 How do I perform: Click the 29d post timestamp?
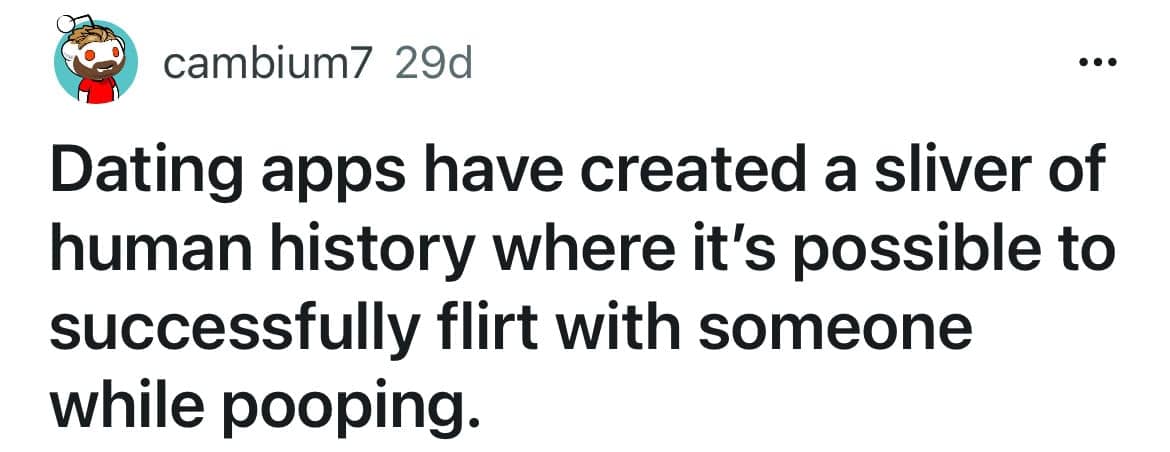(433, 64)
